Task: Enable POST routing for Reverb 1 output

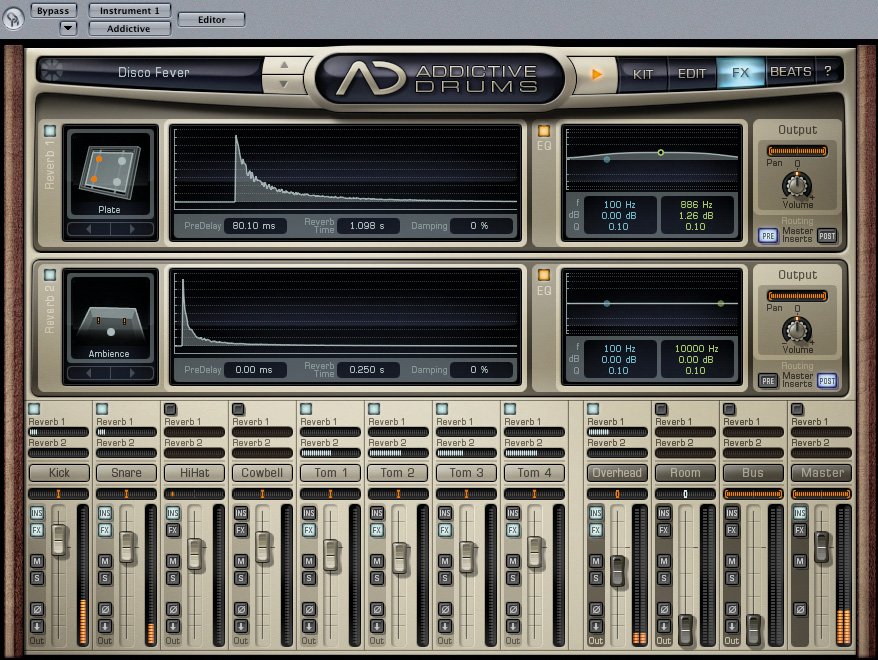Action: point(827,236)
